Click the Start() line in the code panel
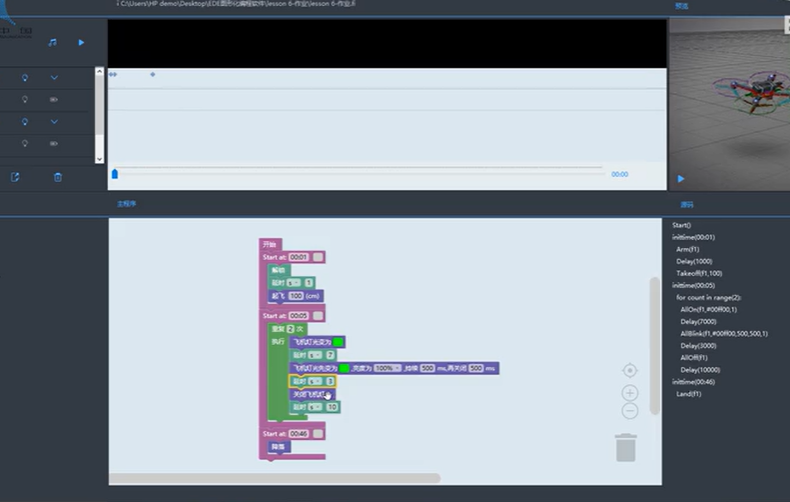 click(682, 225)
